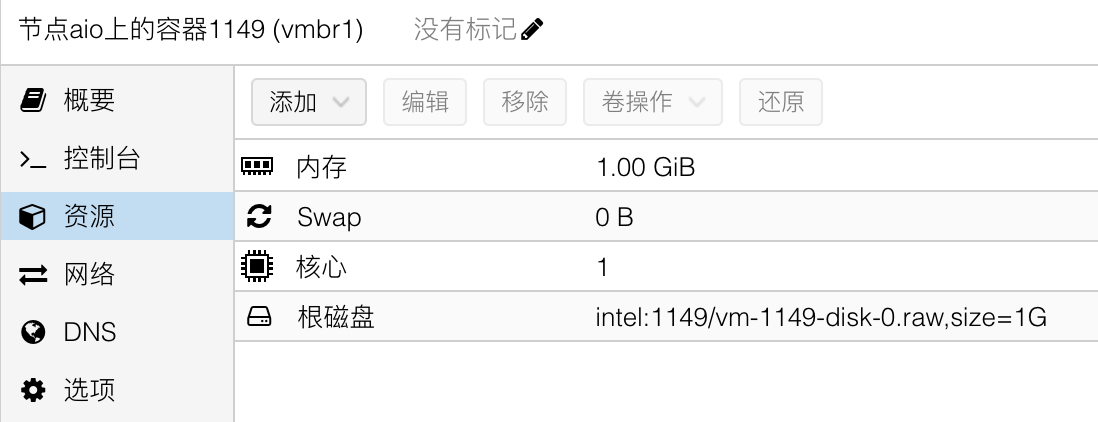
Task: Select the 根磁盘 row value
Action: [820, 318]
